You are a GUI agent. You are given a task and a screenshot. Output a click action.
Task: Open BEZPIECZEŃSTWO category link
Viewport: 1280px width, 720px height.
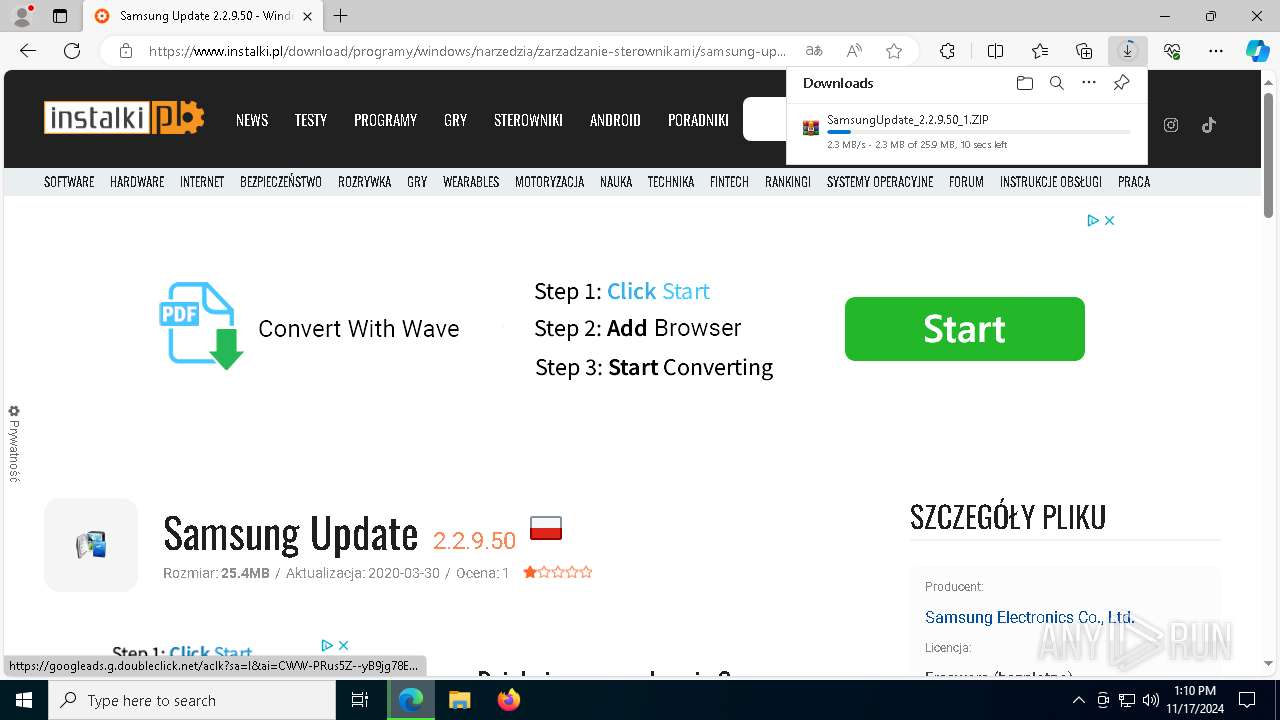pyautogui.click(x=281, y=182)
